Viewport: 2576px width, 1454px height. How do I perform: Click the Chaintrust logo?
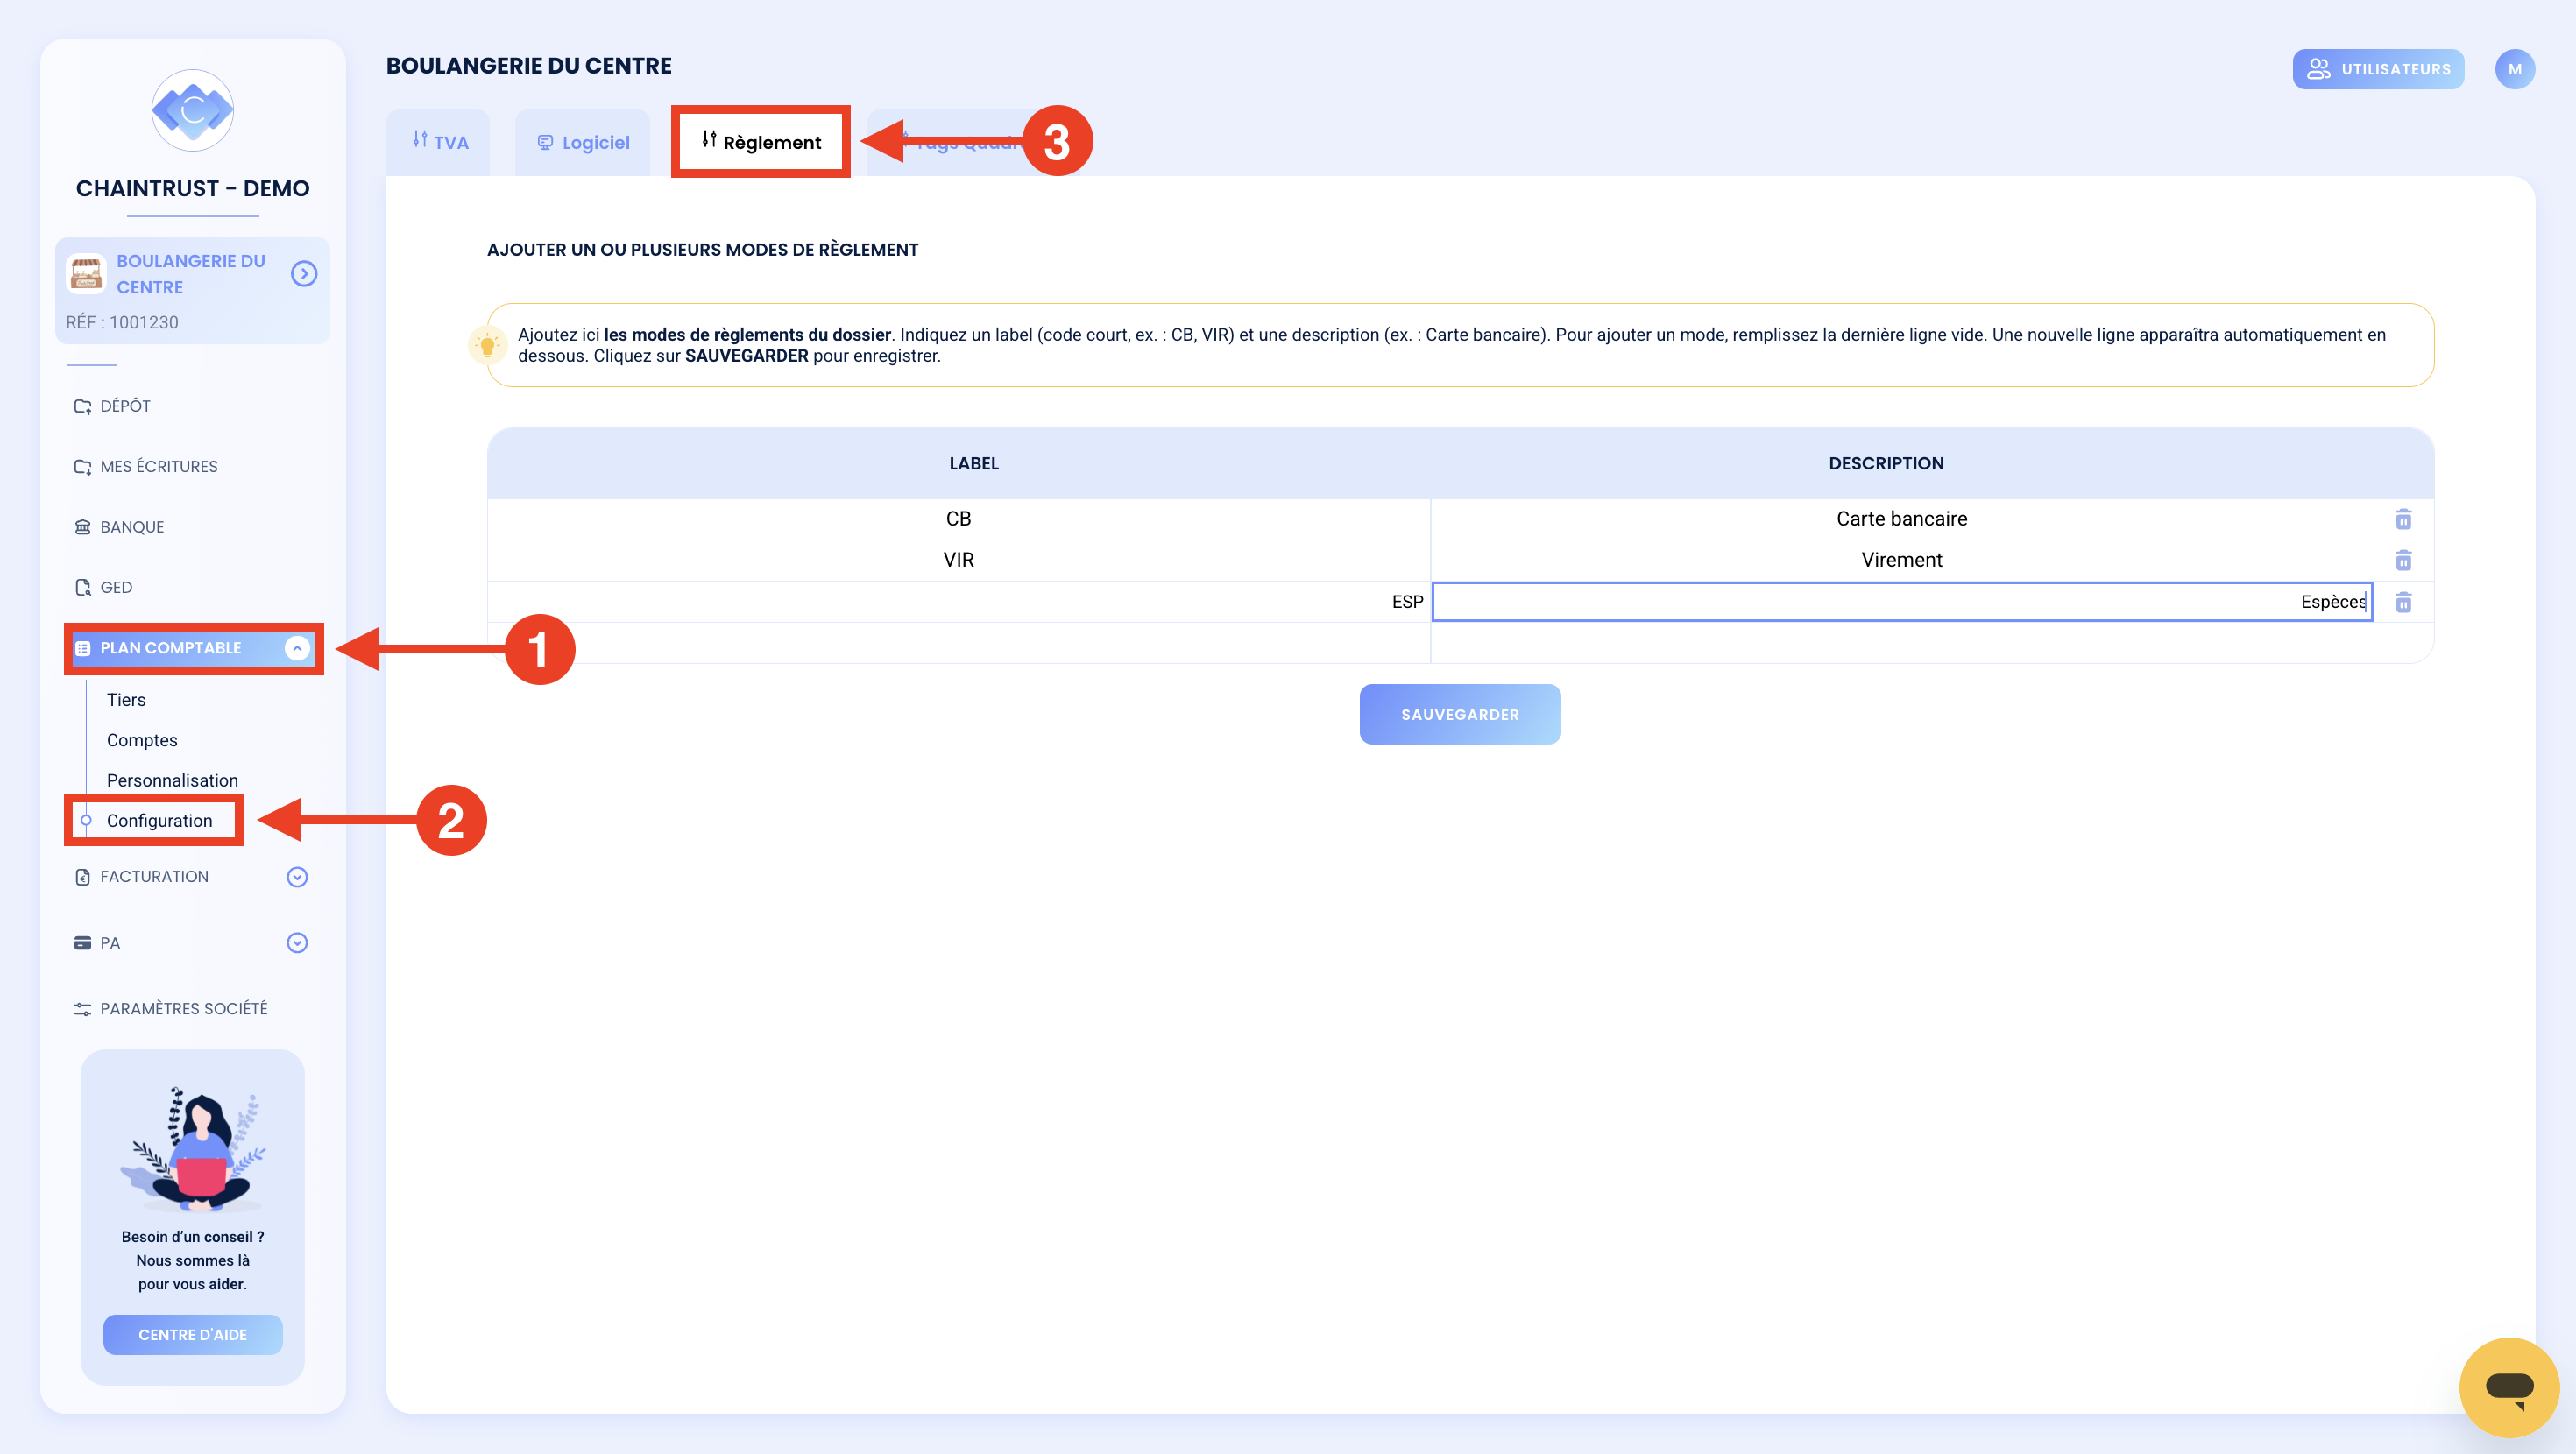(192, 110)
